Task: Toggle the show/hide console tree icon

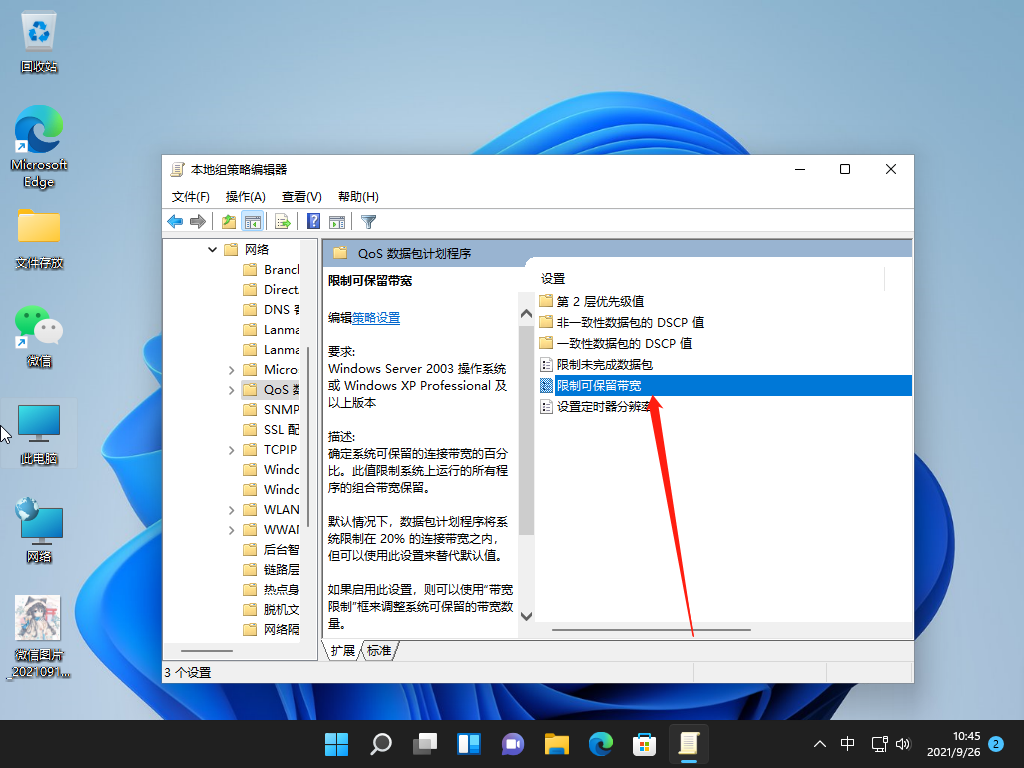Action: [x=253, y=221]
